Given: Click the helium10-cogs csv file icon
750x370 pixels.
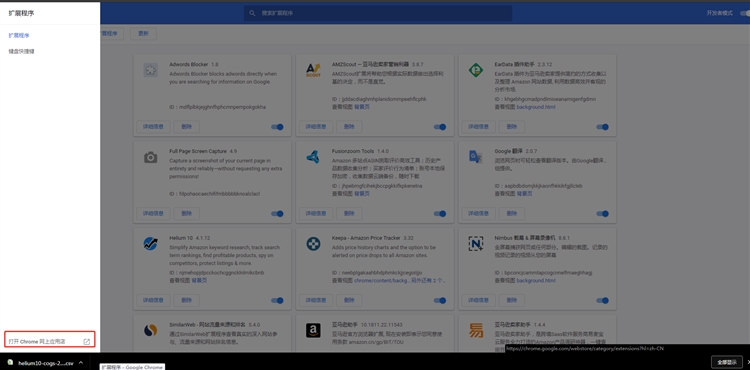Looking at the screenshot, I should pyautogui.click(x=10, y=362).
